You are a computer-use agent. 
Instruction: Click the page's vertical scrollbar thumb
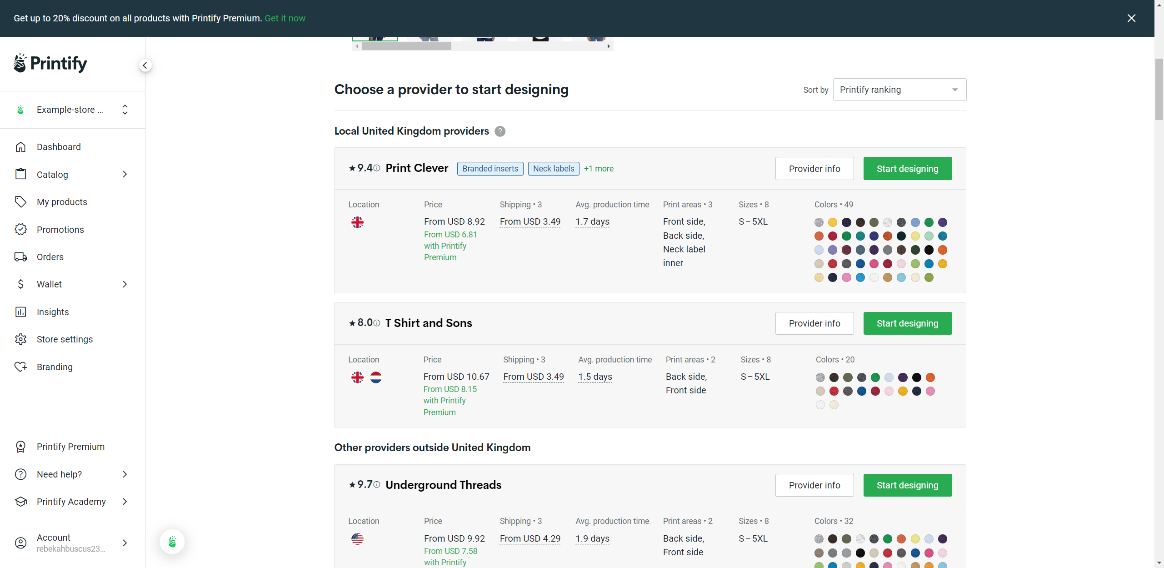pos(1159,88)
